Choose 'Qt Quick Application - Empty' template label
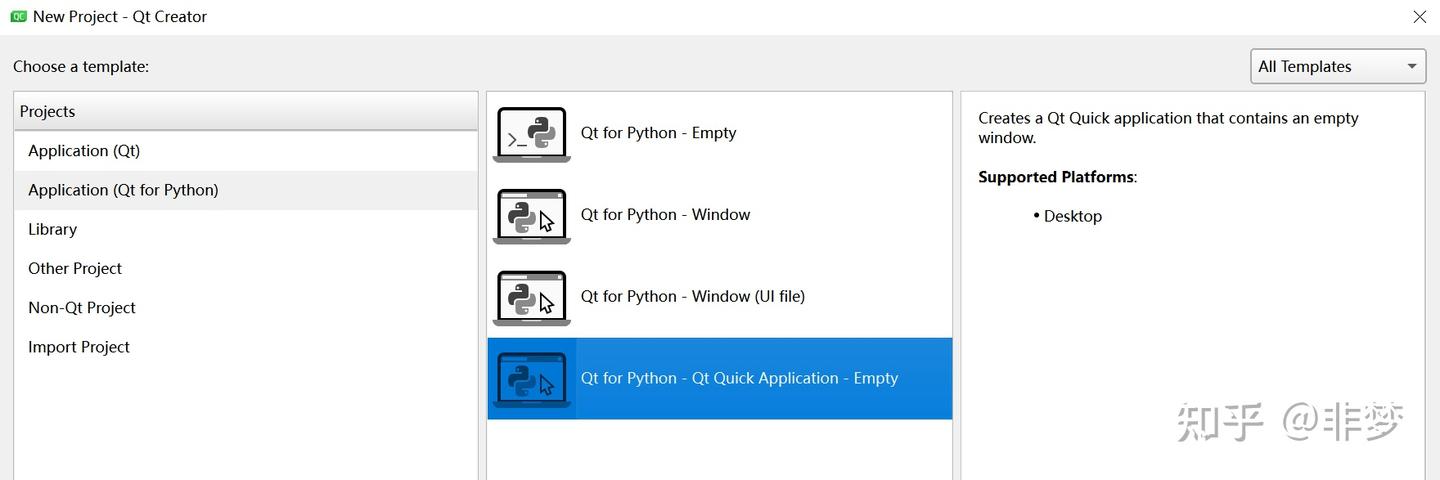Image resolution: width=1440 pixels, height=480 pixels. (739, 378)
